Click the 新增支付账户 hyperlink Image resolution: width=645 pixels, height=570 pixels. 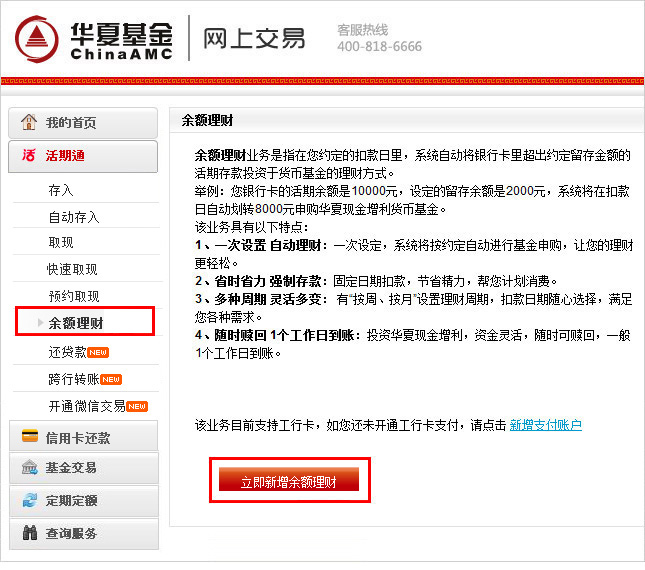coord(545,425)
